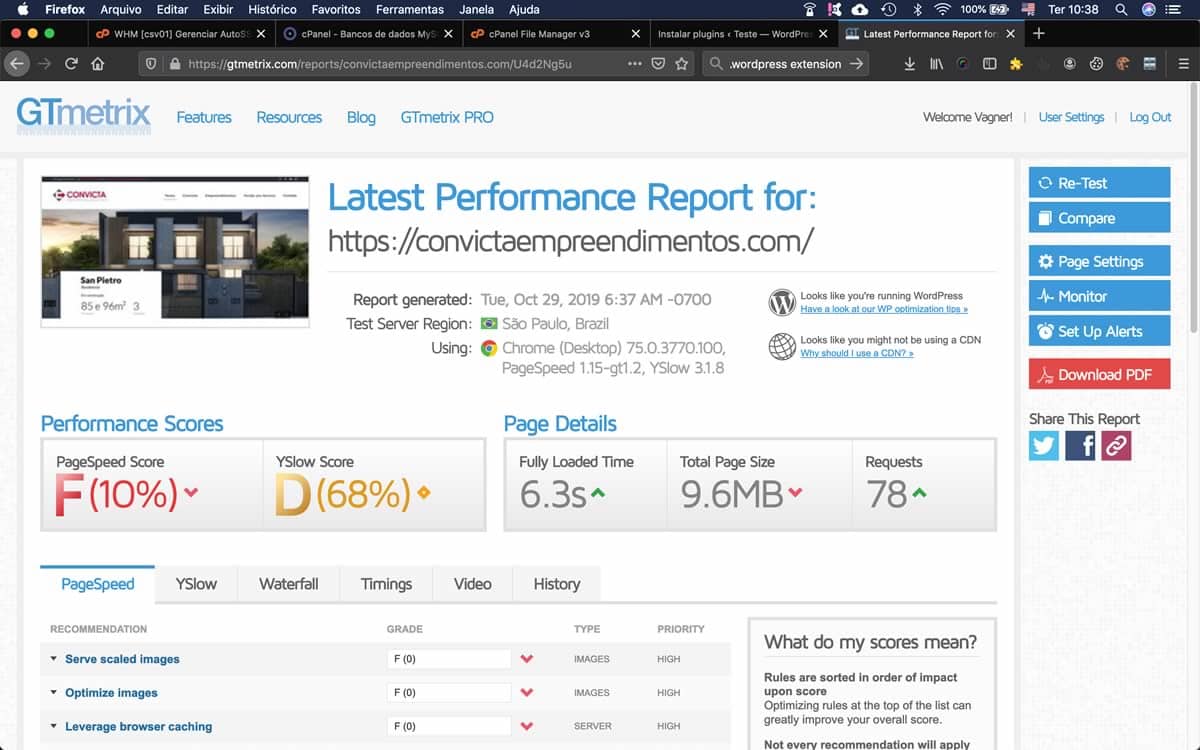Switch to cPanel File Manager tab
The width and height of the screenshot is (1200, 750).
556,33
